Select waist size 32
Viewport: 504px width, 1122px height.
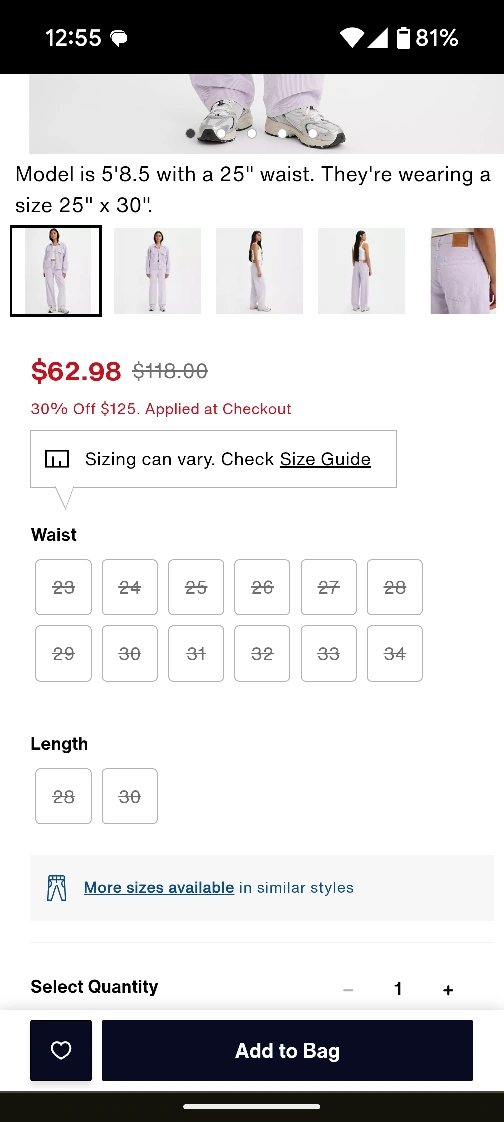tap(262, 653)
